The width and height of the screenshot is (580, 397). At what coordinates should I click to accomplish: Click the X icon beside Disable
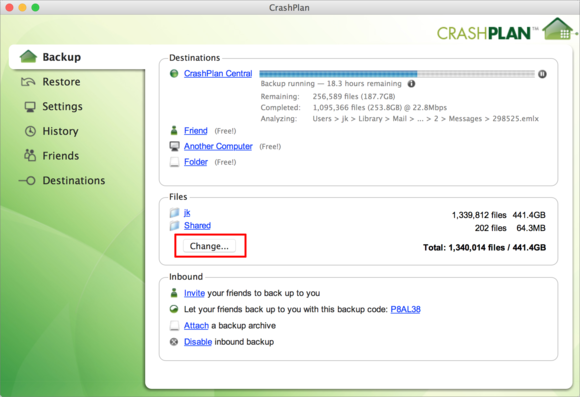click(174, 342)
